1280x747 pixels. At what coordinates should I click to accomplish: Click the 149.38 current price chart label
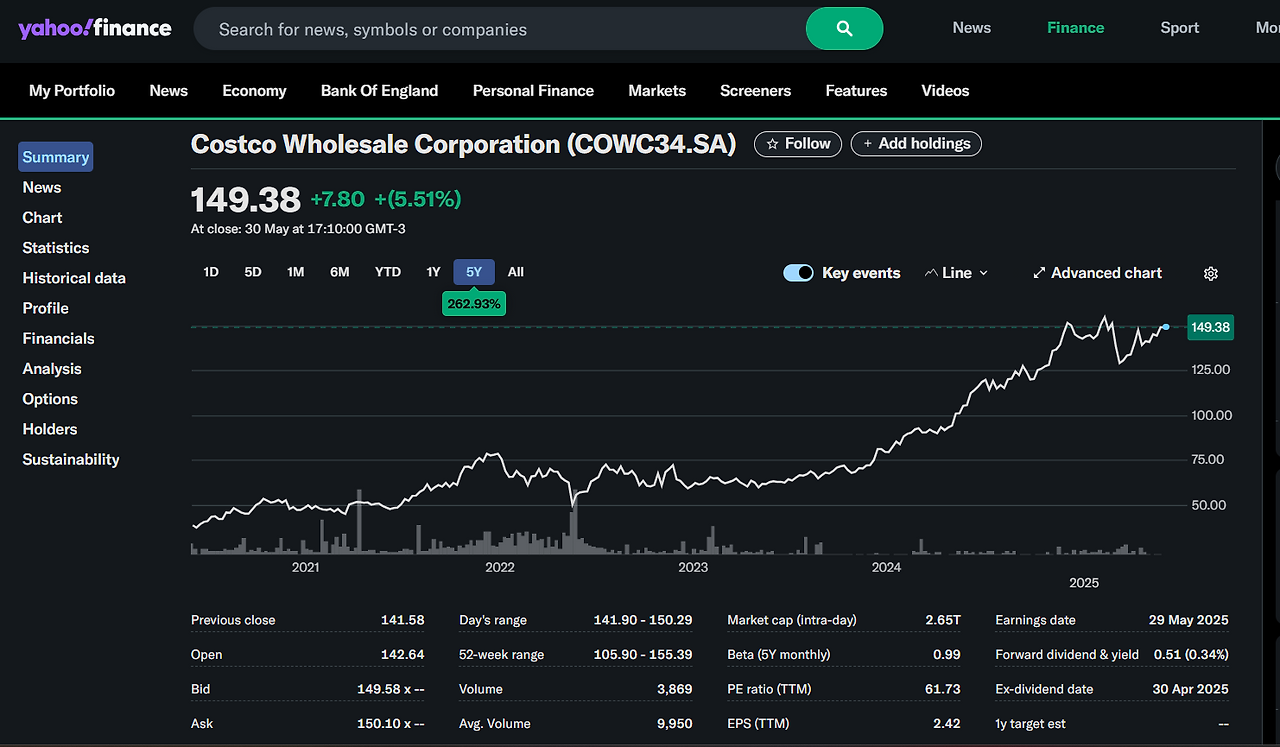coord(1210,327)
